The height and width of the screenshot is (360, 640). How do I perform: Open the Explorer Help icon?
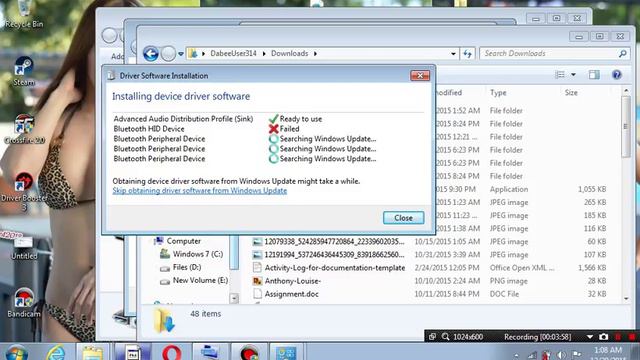pyautogui.click(x=616, y=75)
